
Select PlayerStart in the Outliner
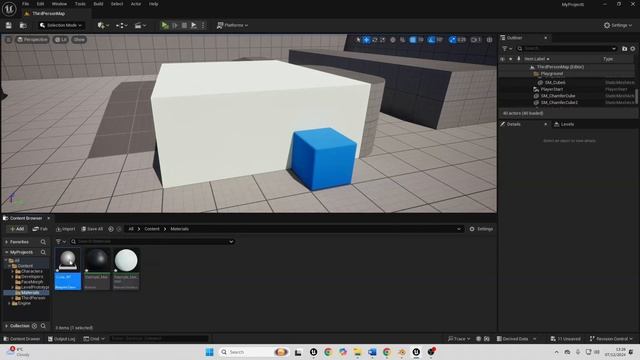pos(552,89)
